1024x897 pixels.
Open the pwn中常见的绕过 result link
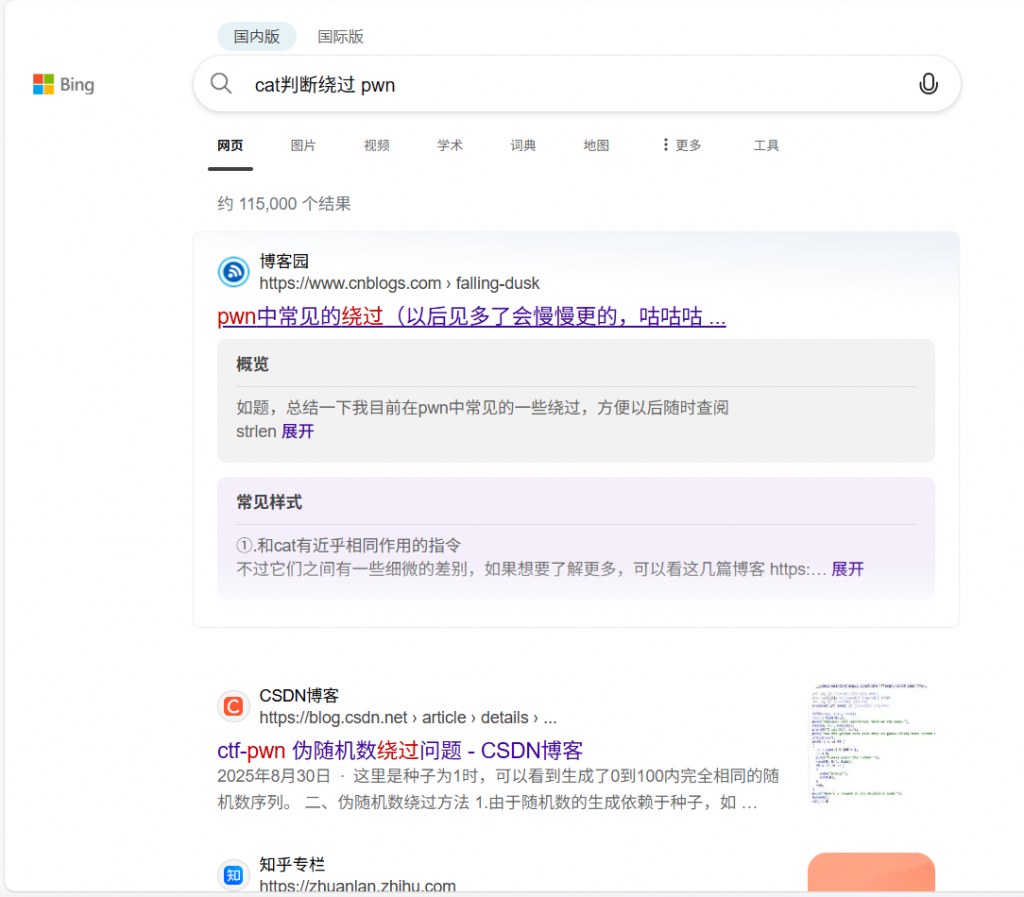pyautogui.click(x=471, y=317)
